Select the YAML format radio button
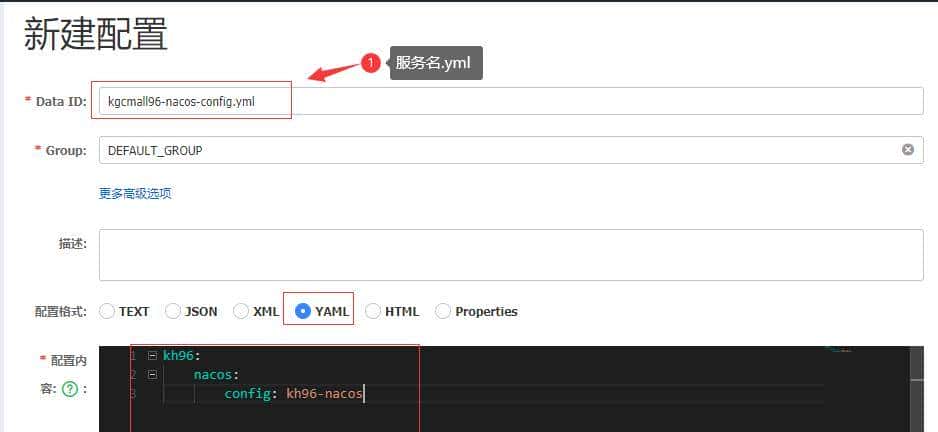Image resolution: width=938 pixels, height=432 pixels. click(x=303, y=311)
